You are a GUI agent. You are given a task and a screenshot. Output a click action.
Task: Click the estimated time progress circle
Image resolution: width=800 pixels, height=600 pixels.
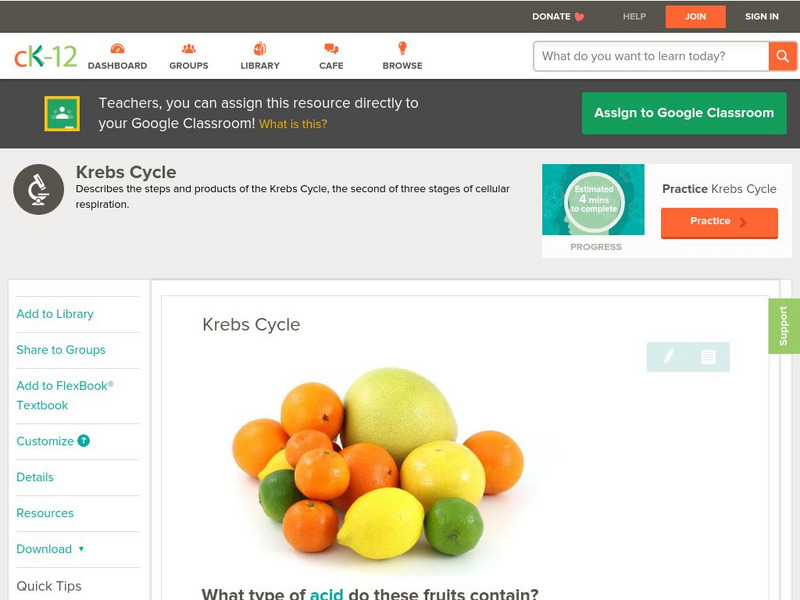click(594, 199)
